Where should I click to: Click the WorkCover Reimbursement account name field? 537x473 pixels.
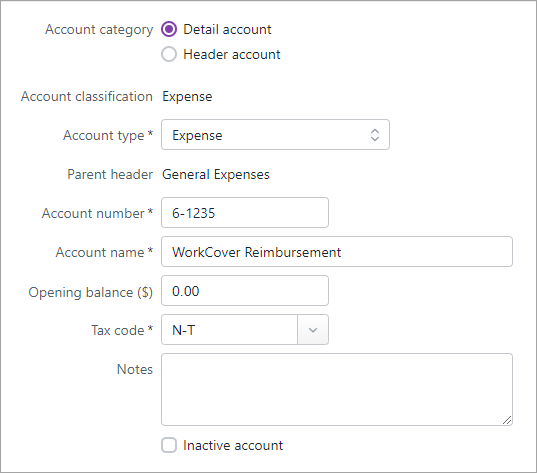(337, 251)
